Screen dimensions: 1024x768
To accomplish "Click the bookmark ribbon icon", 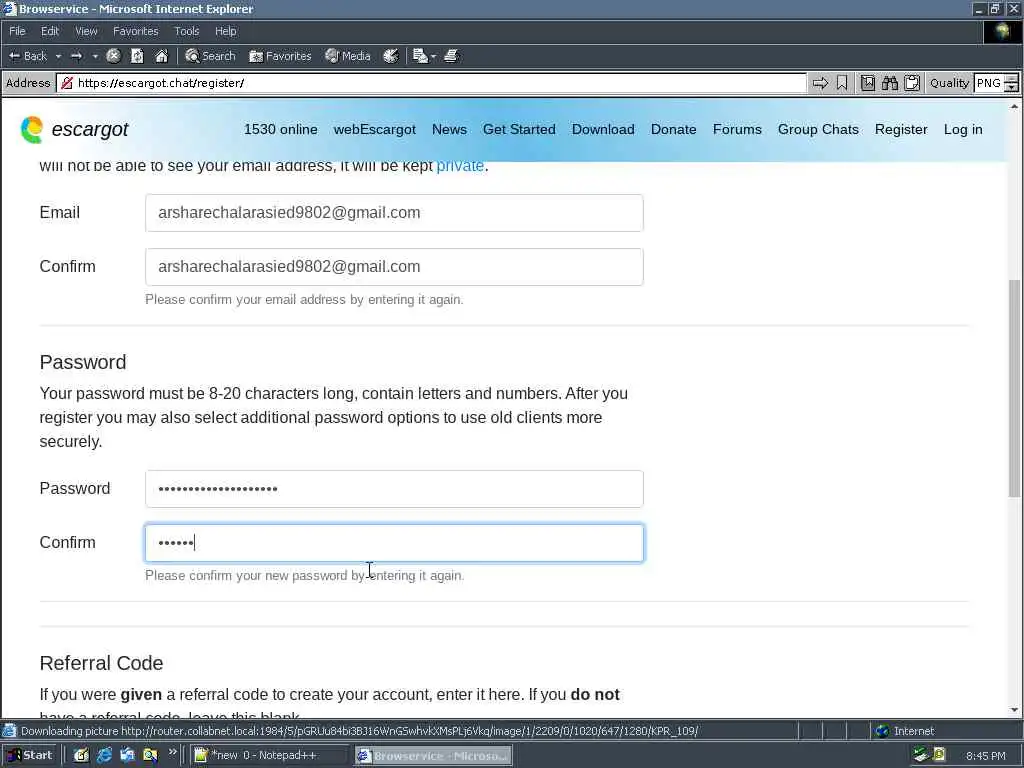I will 842,83.
